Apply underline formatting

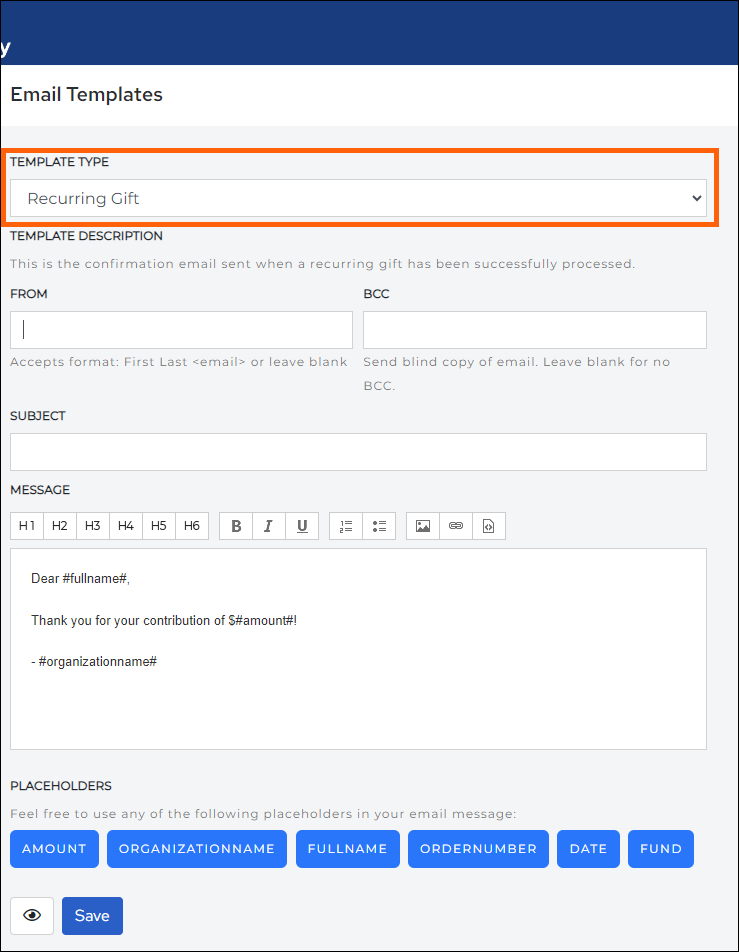(x=302, y=525)
